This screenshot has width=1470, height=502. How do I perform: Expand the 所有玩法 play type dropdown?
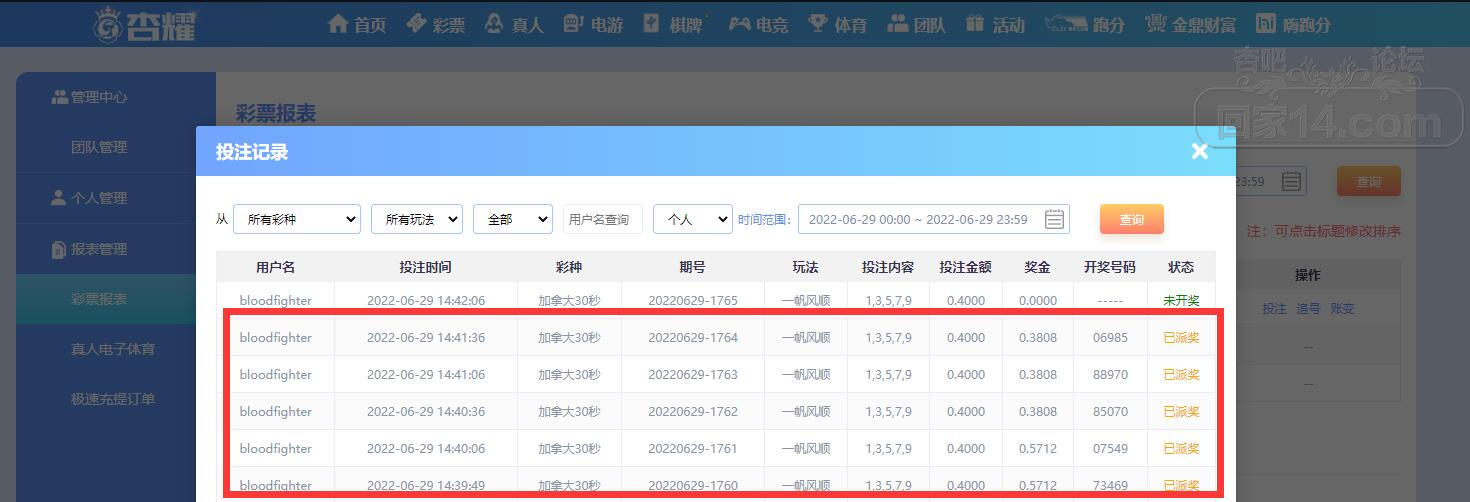tap(417, 219)
